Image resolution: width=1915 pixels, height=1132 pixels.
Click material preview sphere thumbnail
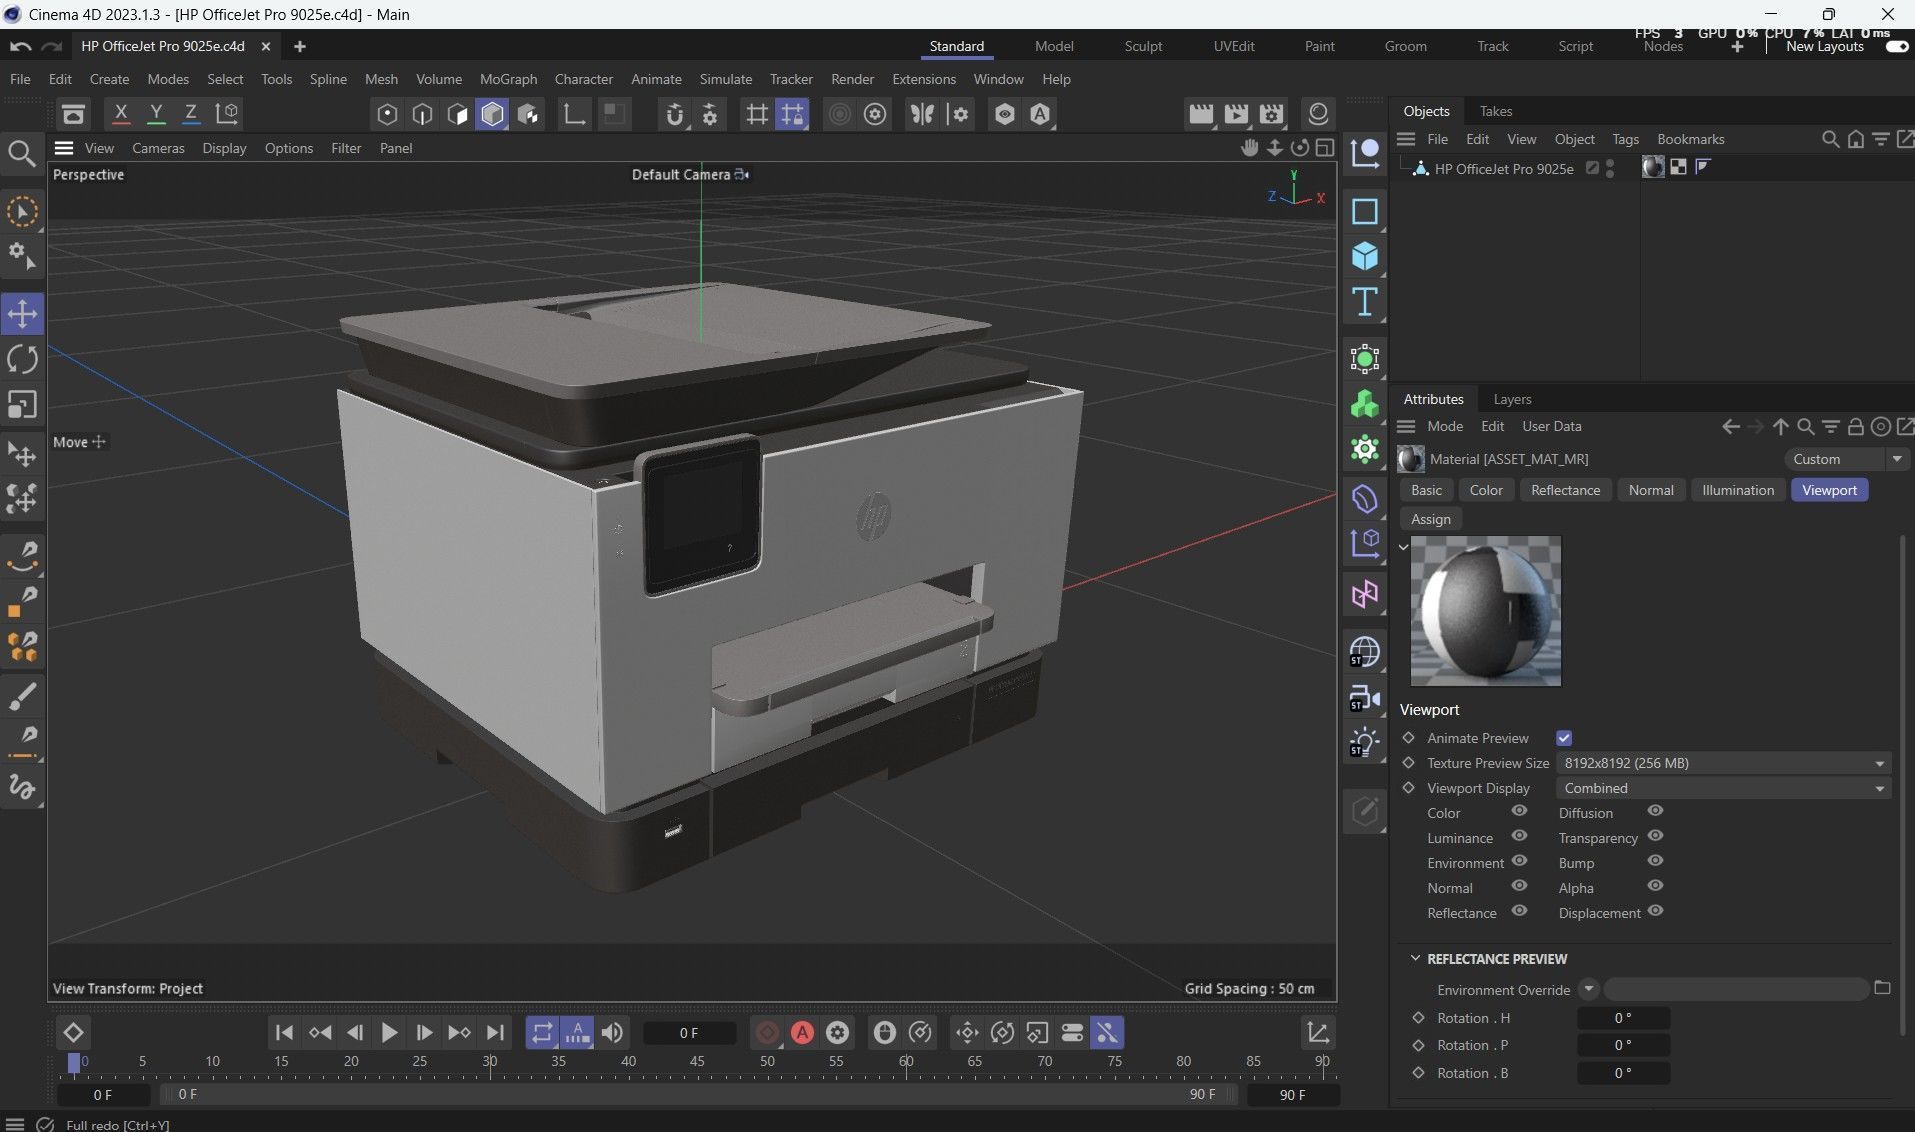point(1485,611)
